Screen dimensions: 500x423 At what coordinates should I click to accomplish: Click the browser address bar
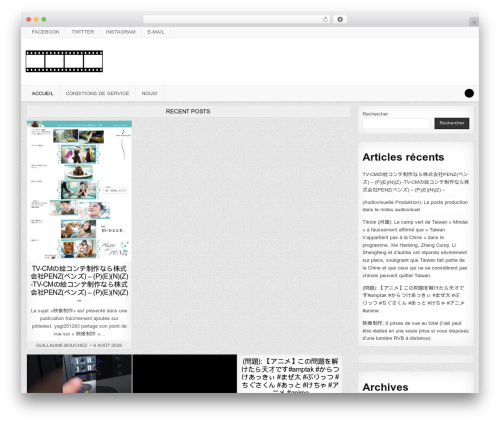pos(237,19)
